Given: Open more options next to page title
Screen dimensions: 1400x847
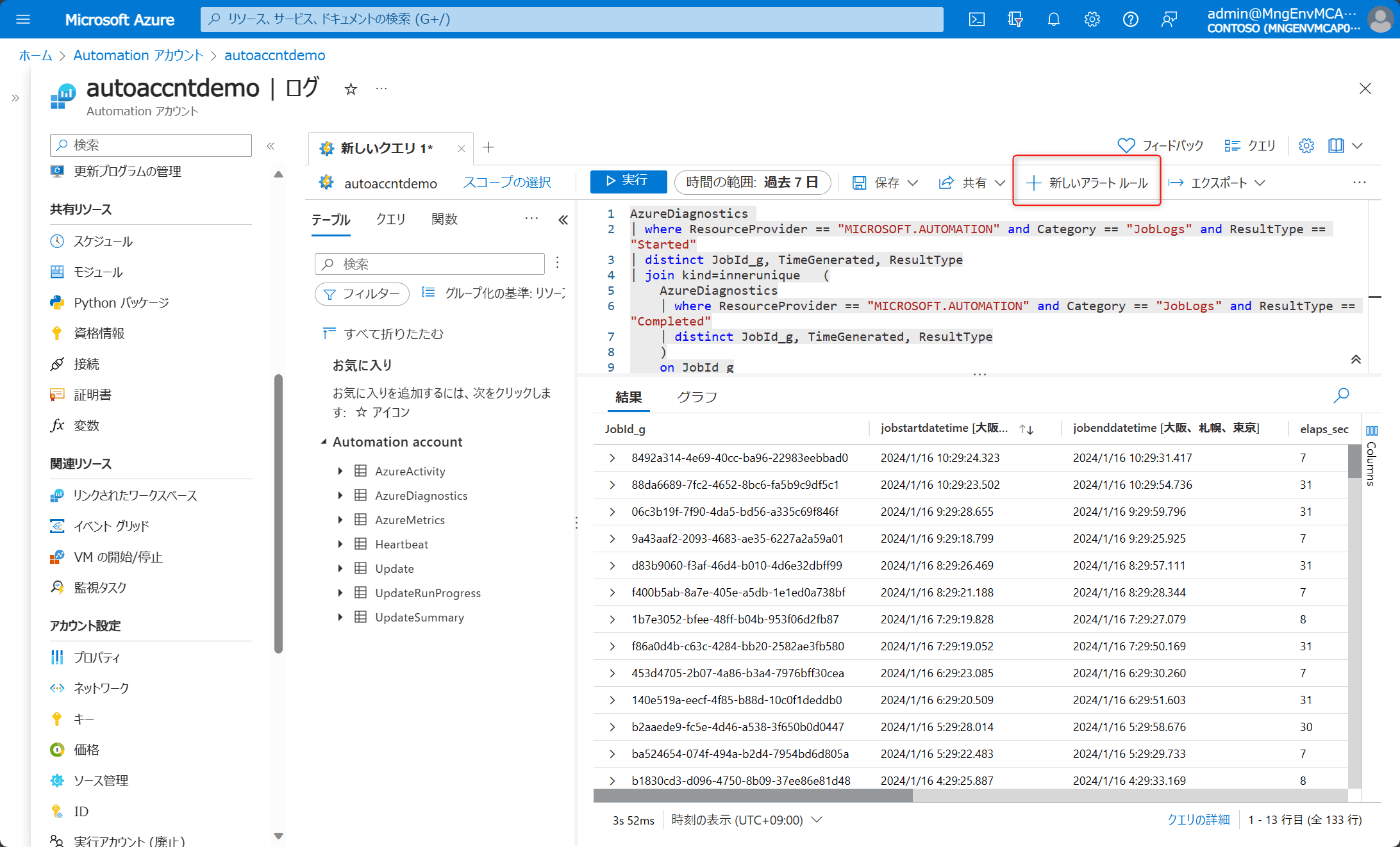Looking at the screenshot, I should click(381, 89).
